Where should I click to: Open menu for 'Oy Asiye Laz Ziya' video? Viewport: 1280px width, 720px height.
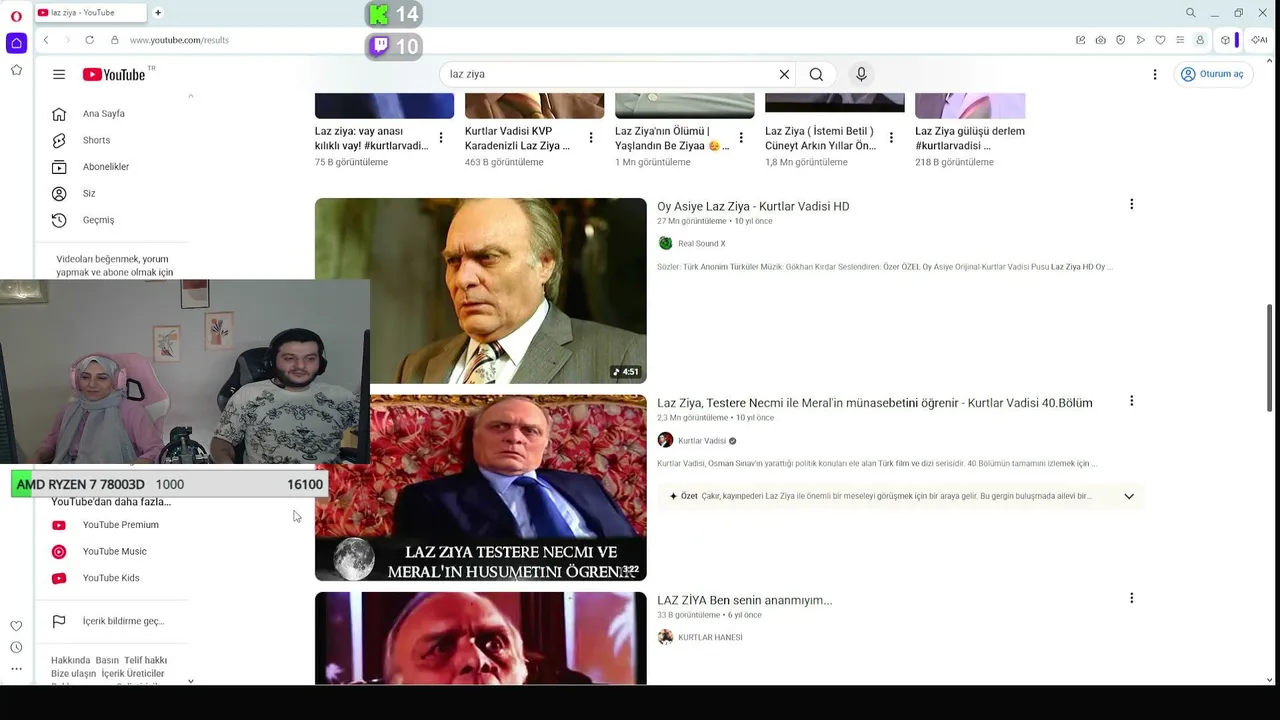point(1131,204)
